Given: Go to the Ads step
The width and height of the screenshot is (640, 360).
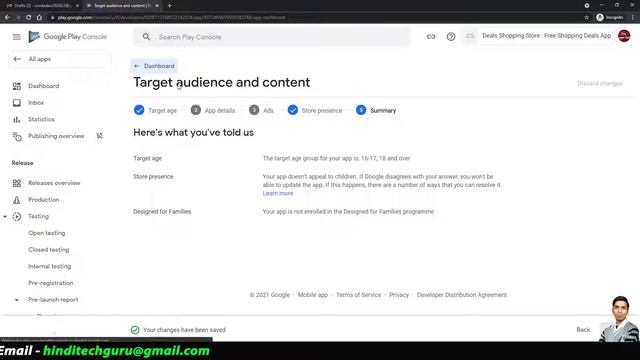Looking at the screenshot, I should (261, 110).
